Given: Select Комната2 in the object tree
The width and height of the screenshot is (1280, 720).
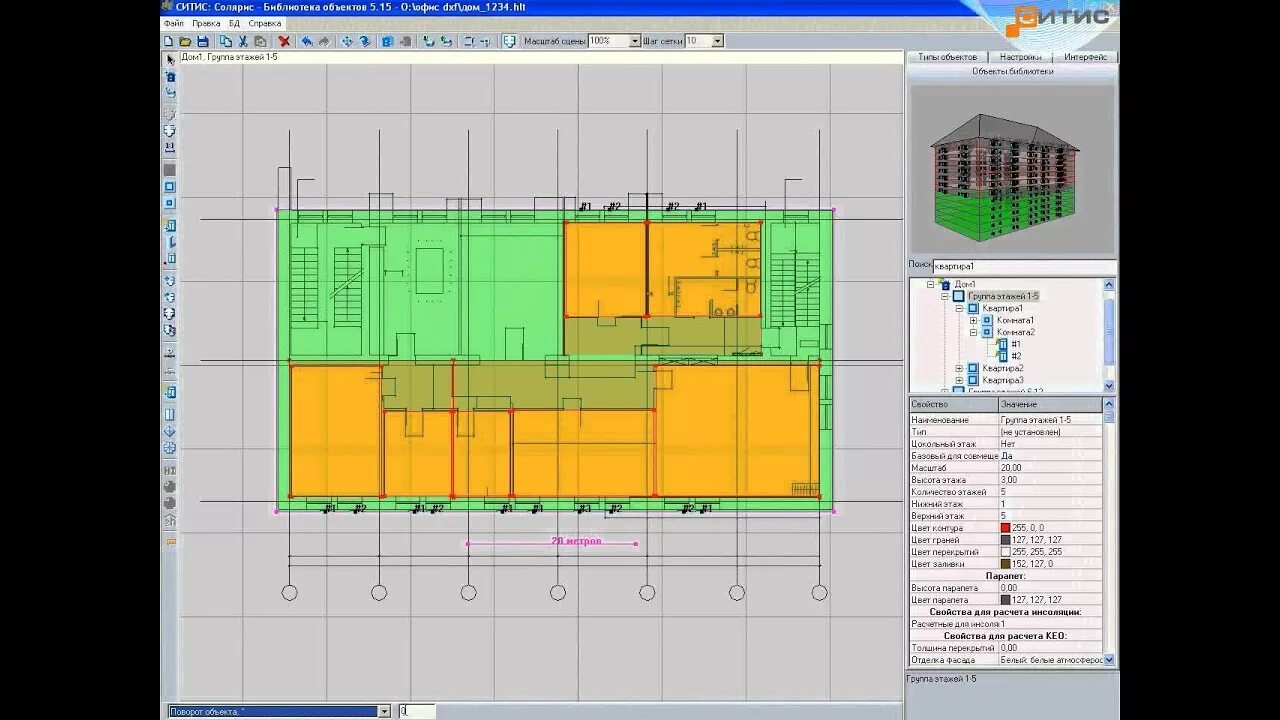Looking at the screenshot, I should pyautogui.click(x=1015, y=332).
